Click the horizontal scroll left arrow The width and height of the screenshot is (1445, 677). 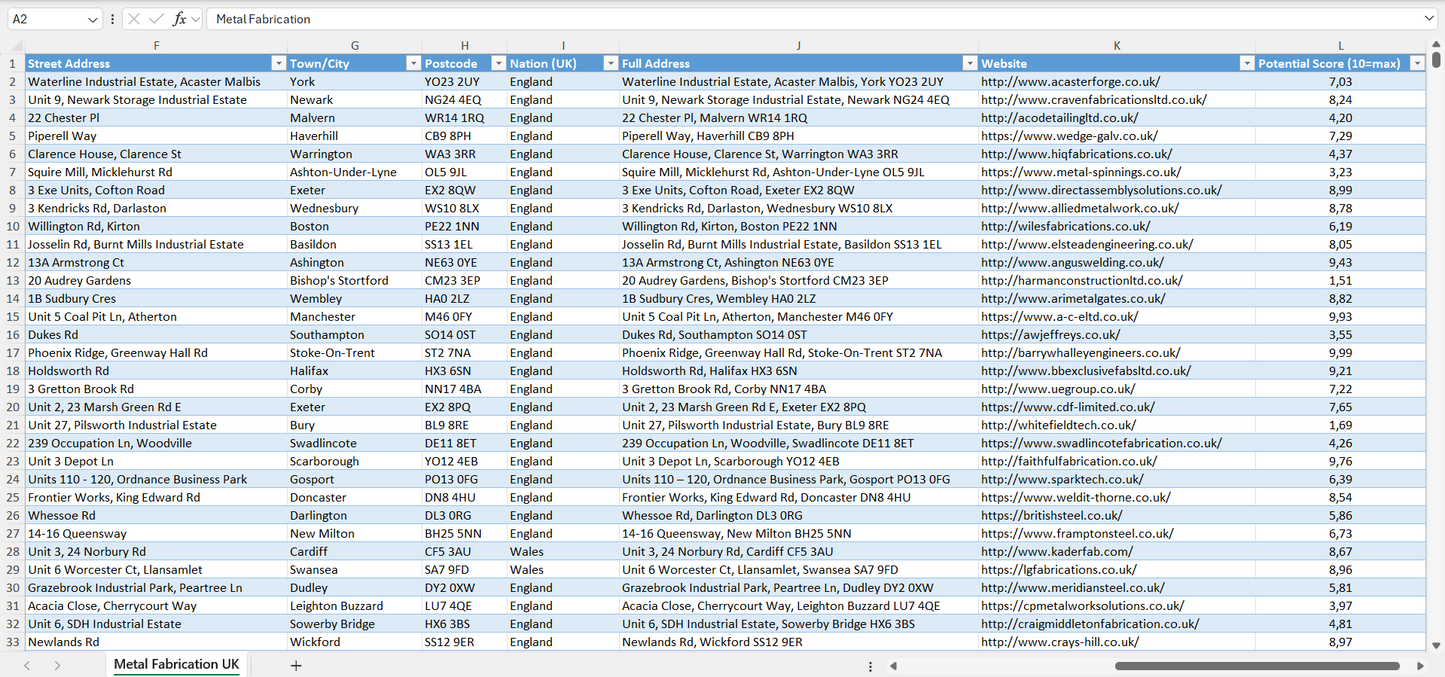point(893,665)
